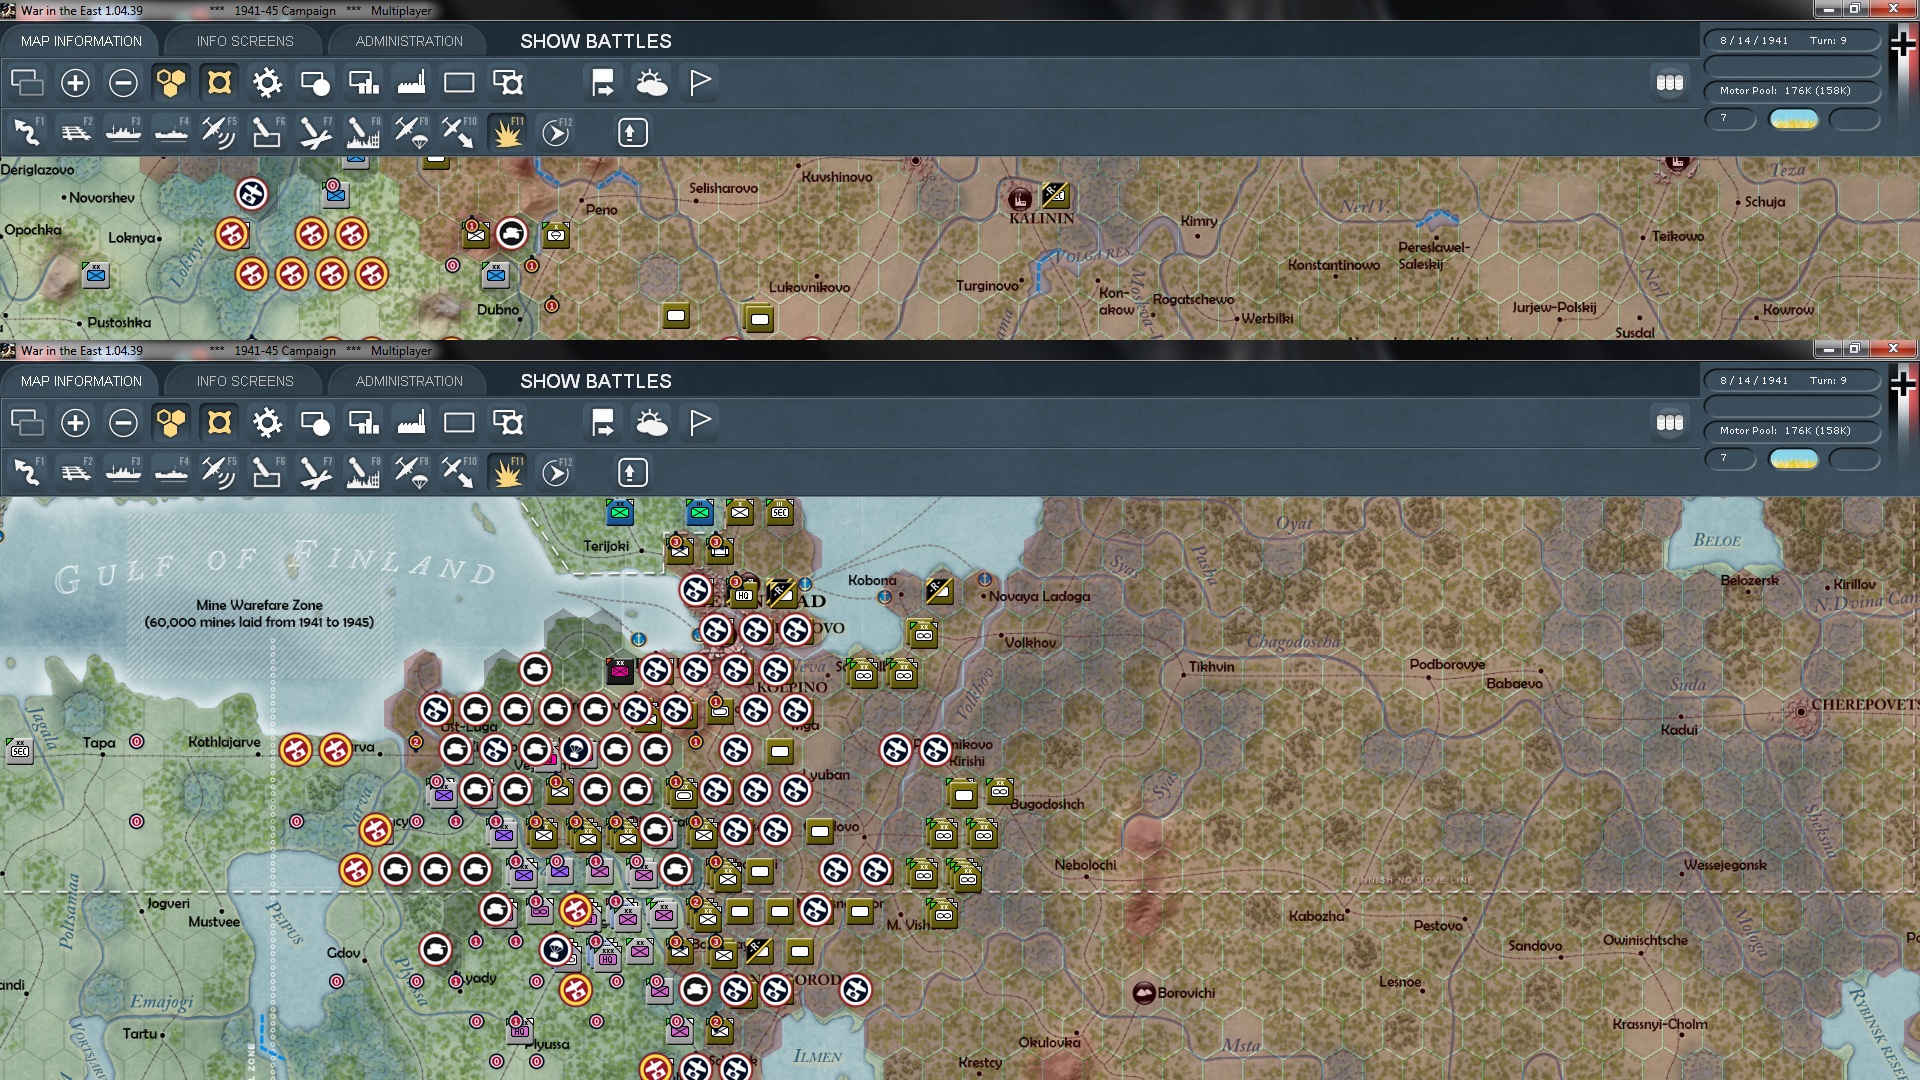
Task: Select F8 bomb city icon in the lower window
Action: coord(363,472)
